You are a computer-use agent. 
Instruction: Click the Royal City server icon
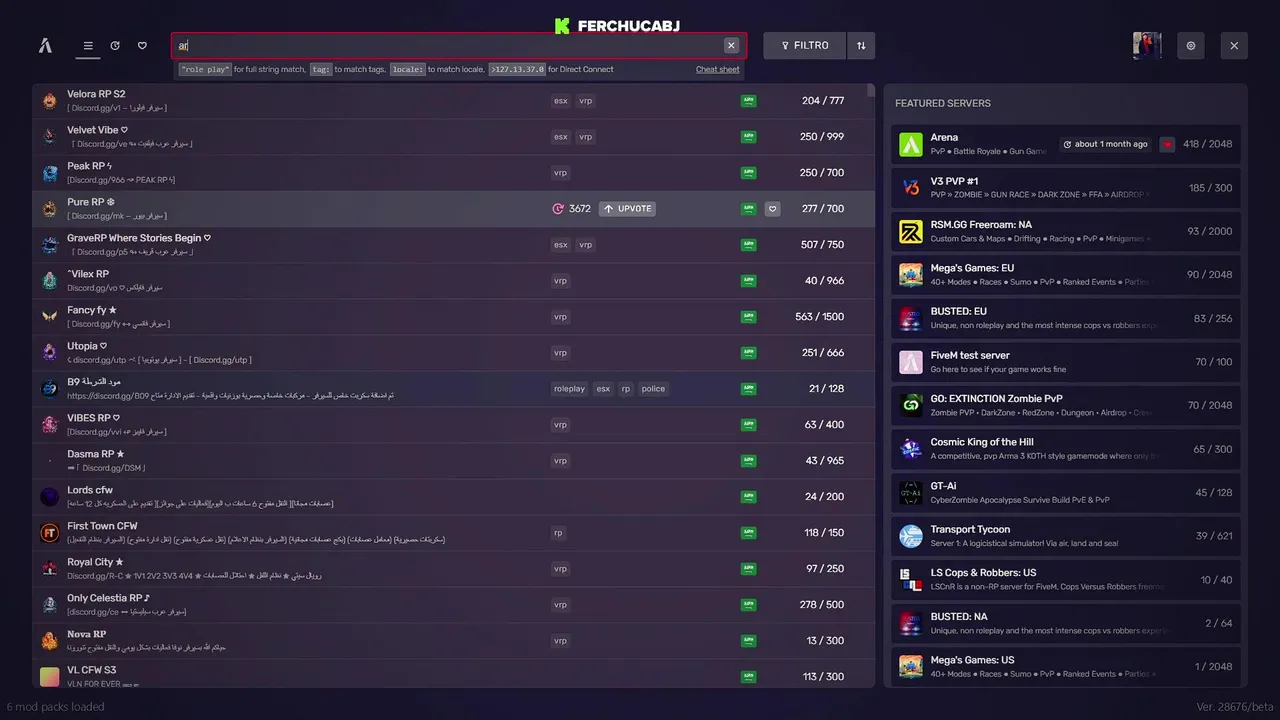pos(50,569)
